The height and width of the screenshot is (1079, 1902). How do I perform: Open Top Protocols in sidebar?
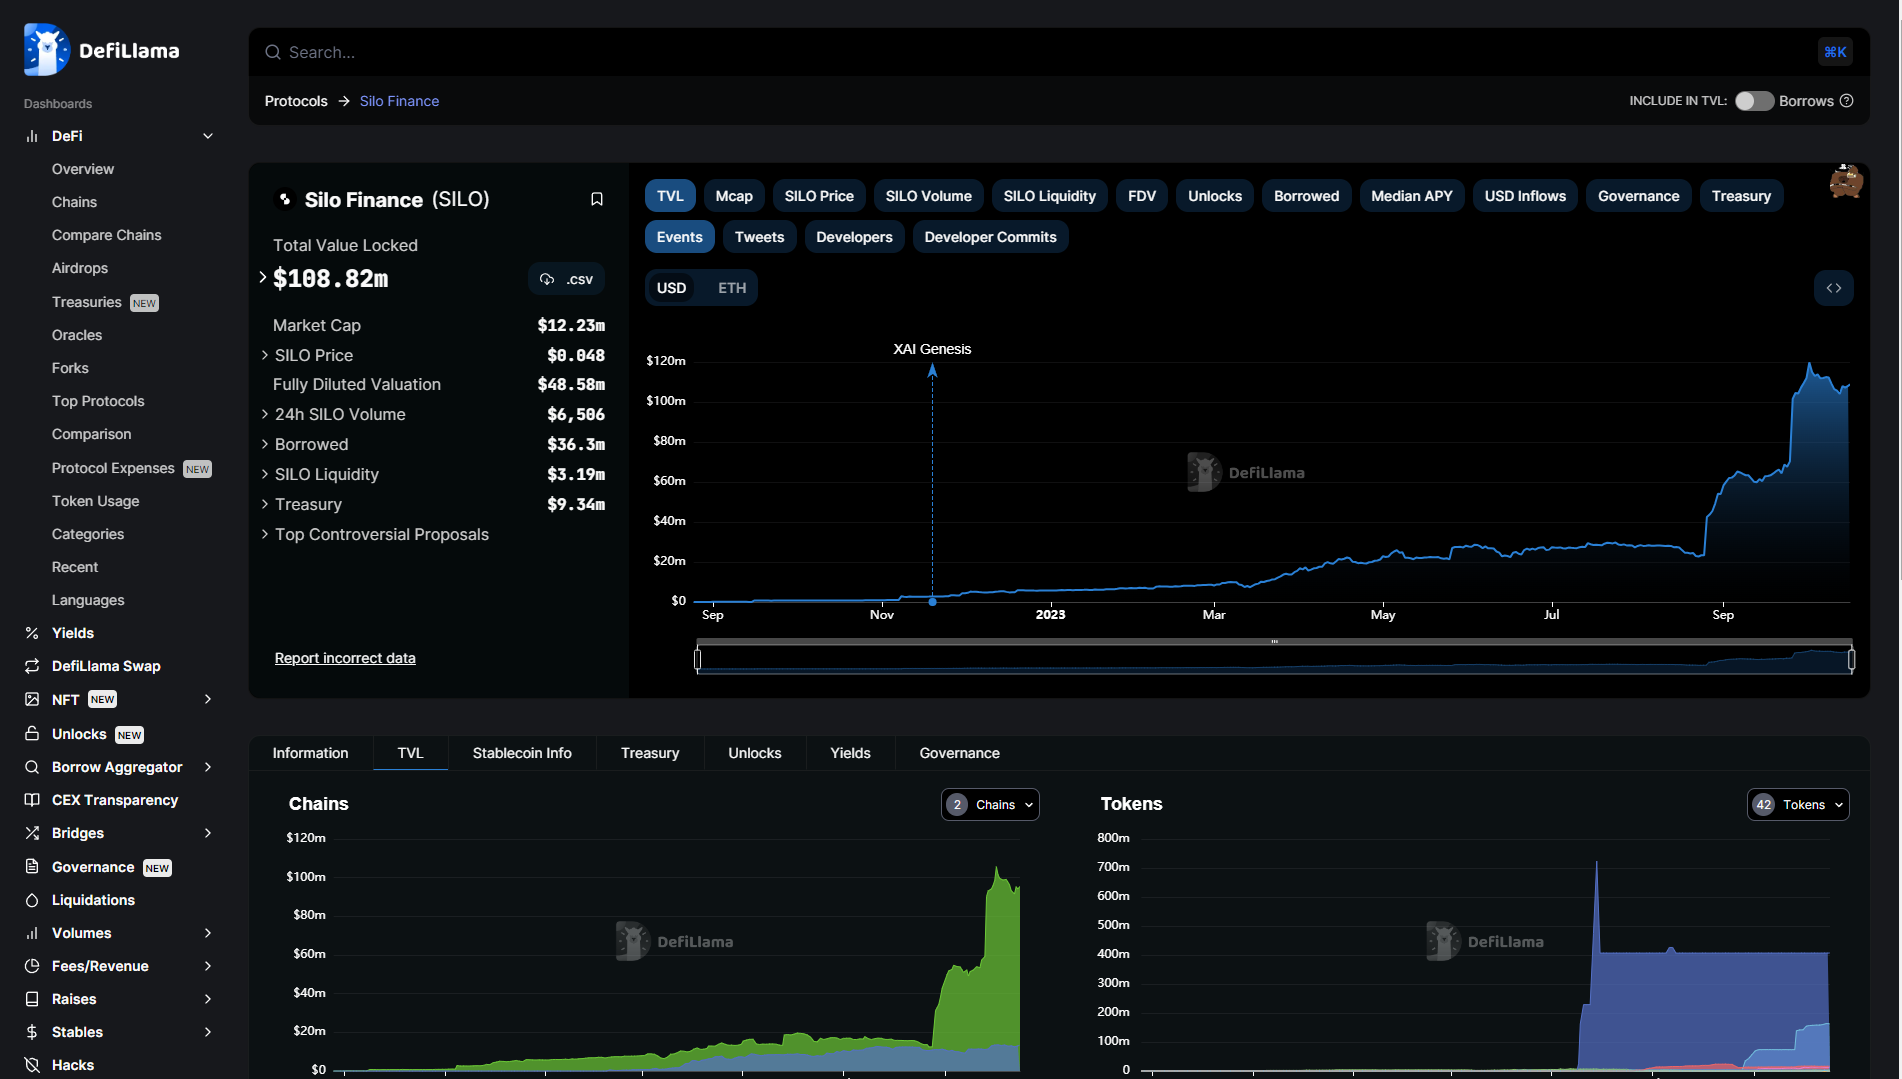98,401
